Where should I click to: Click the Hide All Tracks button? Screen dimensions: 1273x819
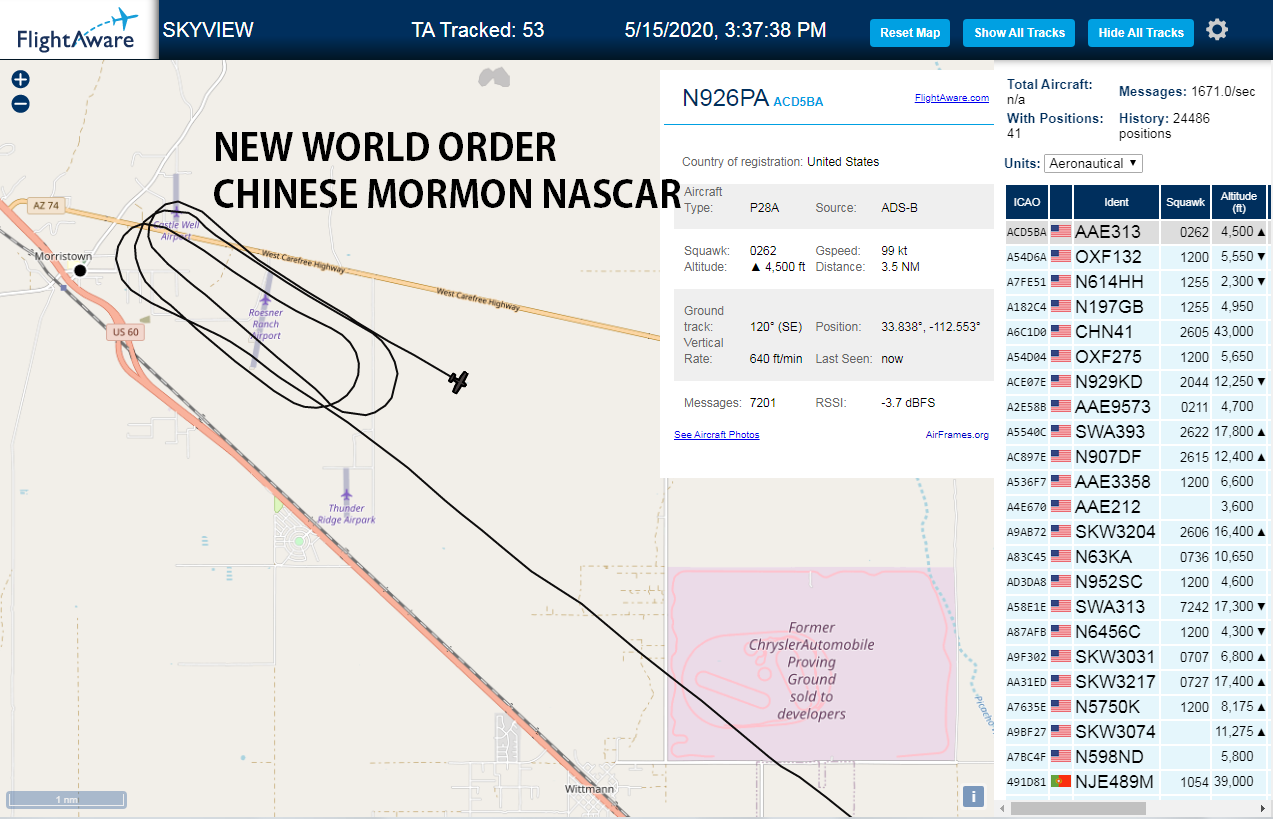click(x=1141, y=33)
